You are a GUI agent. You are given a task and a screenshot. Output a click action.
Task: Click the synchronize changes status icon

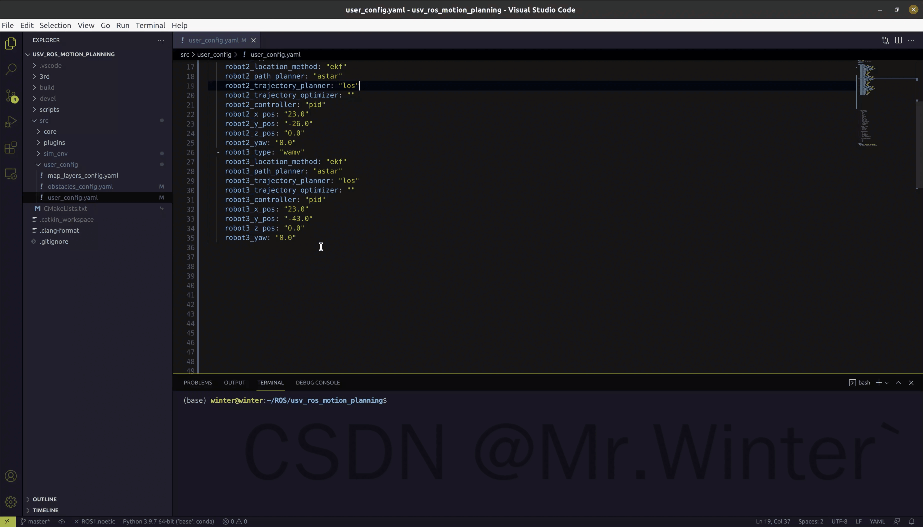coord(61,521)
